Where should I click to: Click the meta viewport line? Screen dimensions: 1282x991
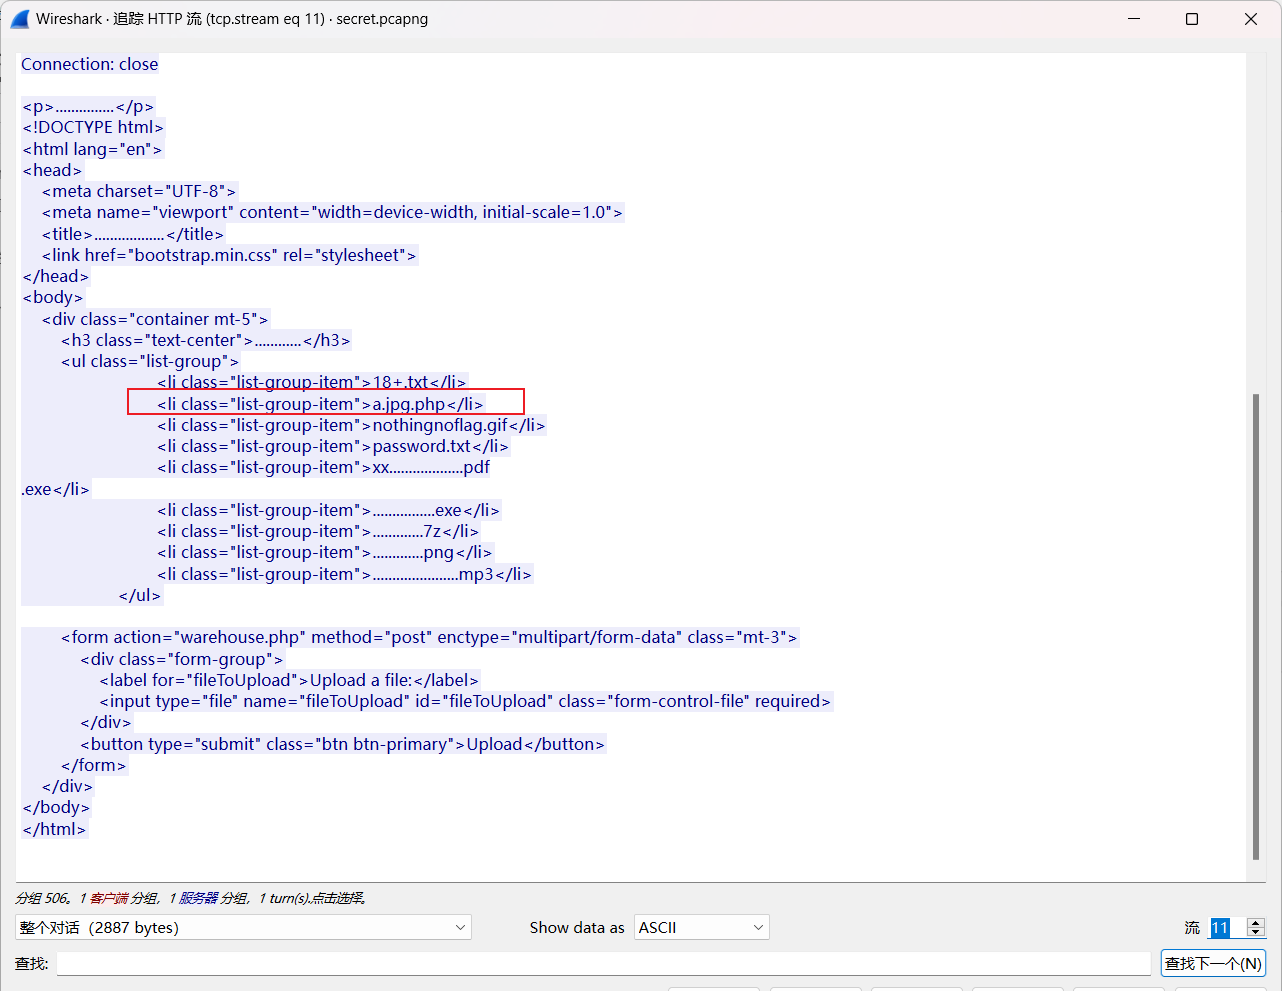point(332,212)
